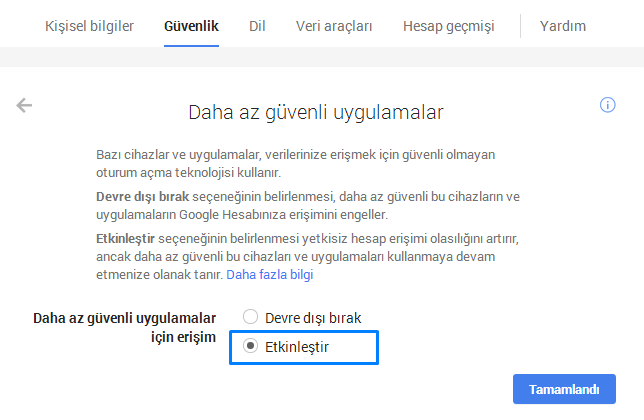Image resolution: width=644 pixels, height=420 pixels.
Task: Click the Yardım menu item
Action: click(563, 25)
